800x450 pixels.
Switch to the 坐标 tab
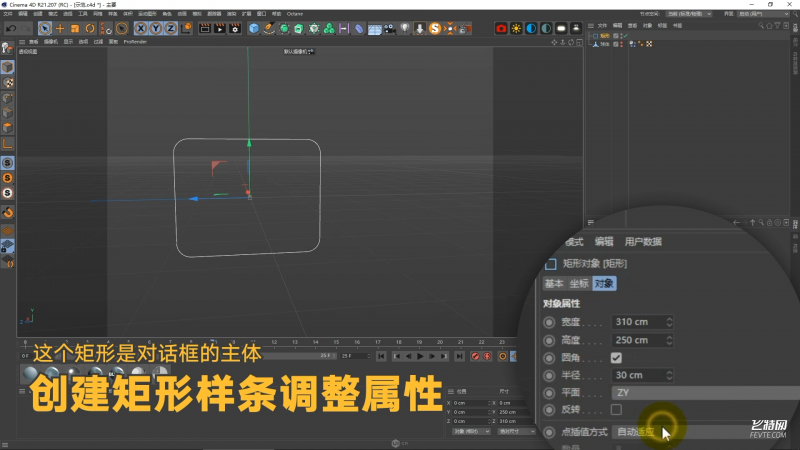(579, 284)
